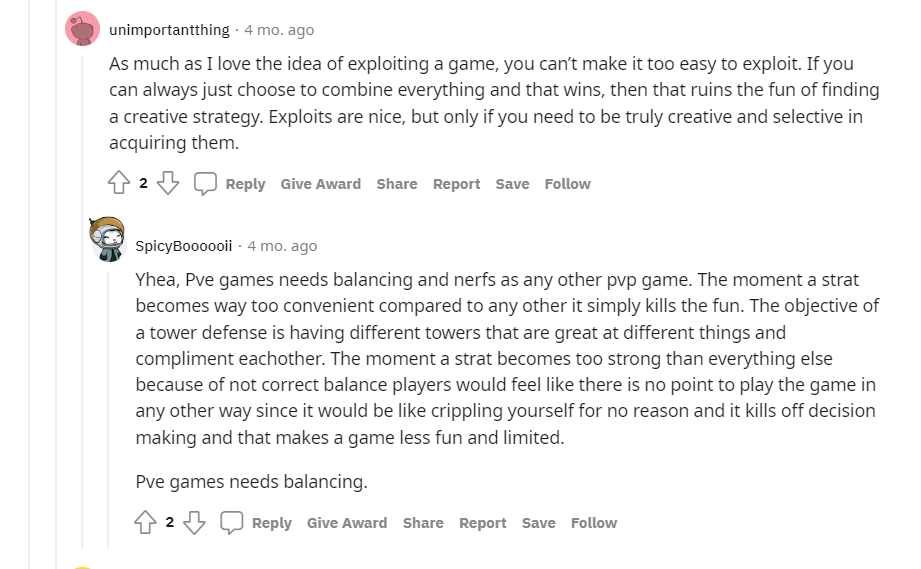Give Award to SpicyBoooooii's comment

[x=346, y=523]
